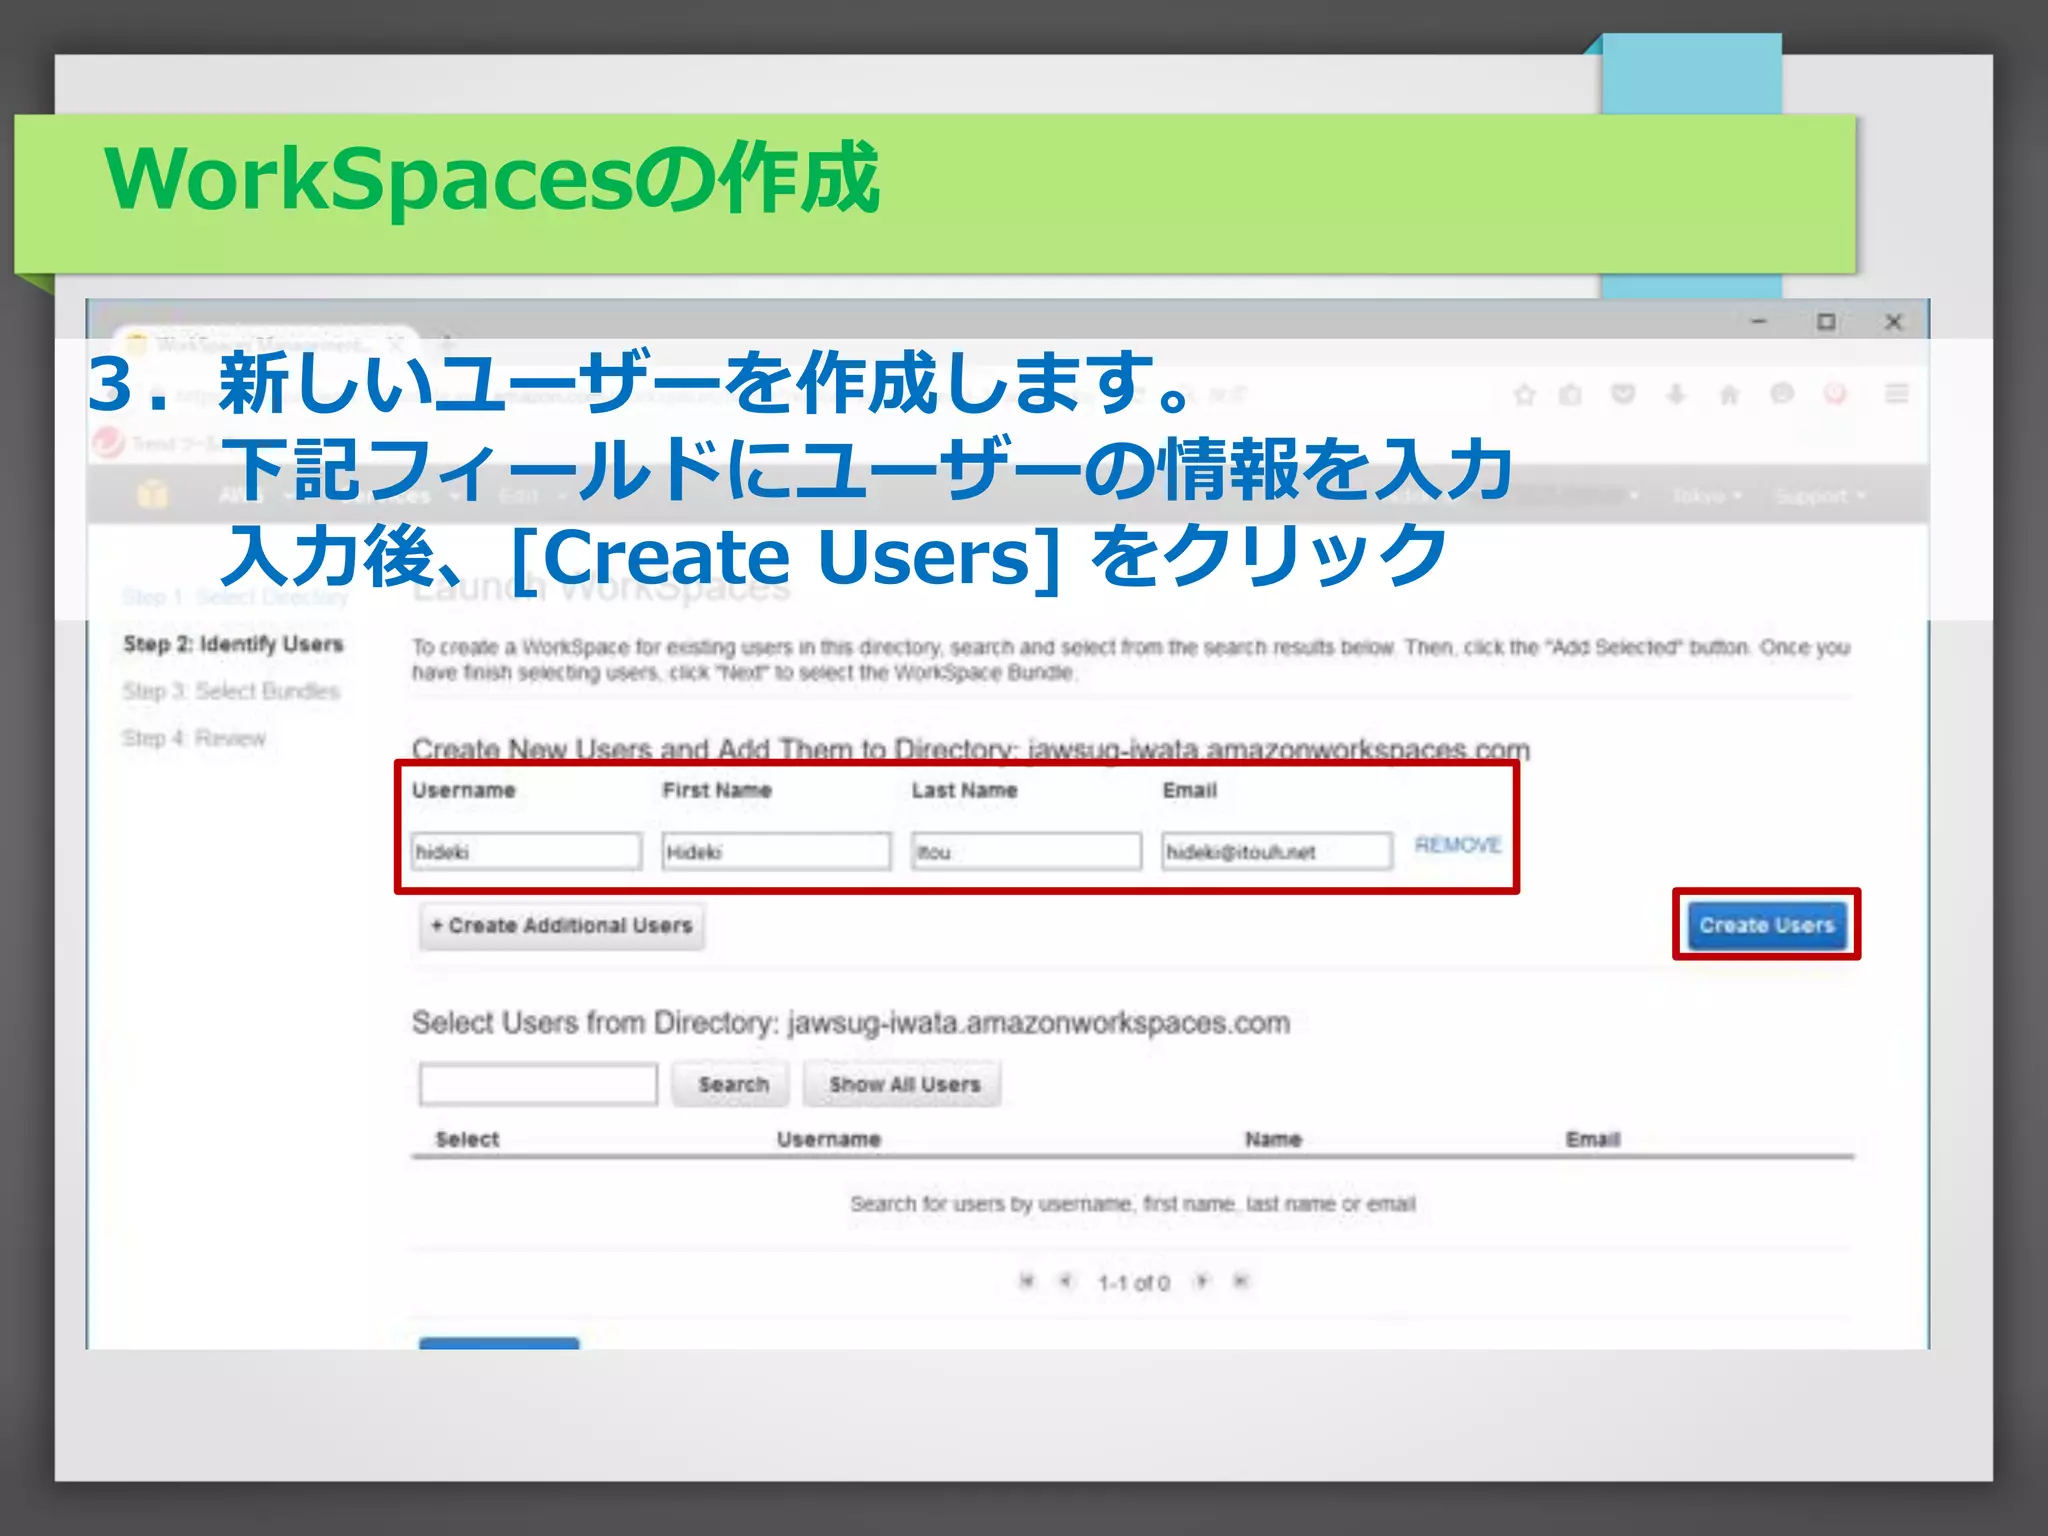The width and height of the screenshot is (2048, 1536).
Task: Click the Email input field
Action: tap(1277, 852)
